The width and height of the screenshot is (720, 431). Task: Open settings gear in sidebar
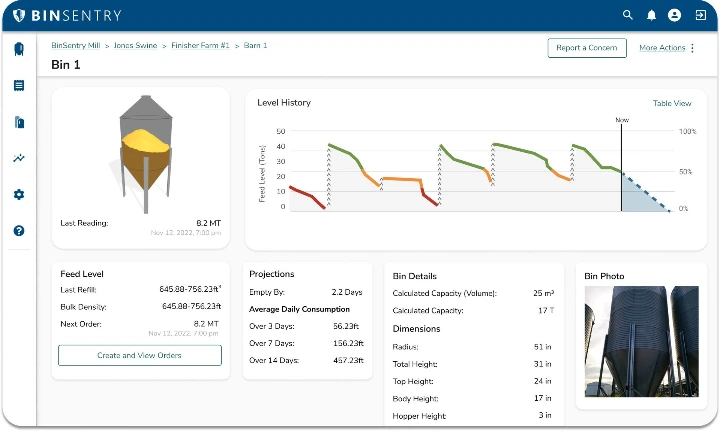pos(18,194)
